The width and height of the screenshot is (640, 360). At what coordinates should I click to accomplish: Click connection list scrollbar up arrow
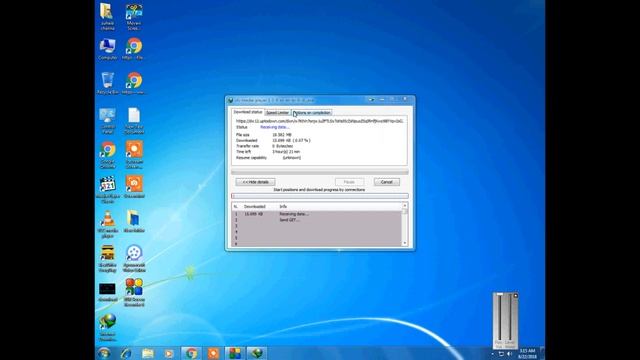[404, 206]
